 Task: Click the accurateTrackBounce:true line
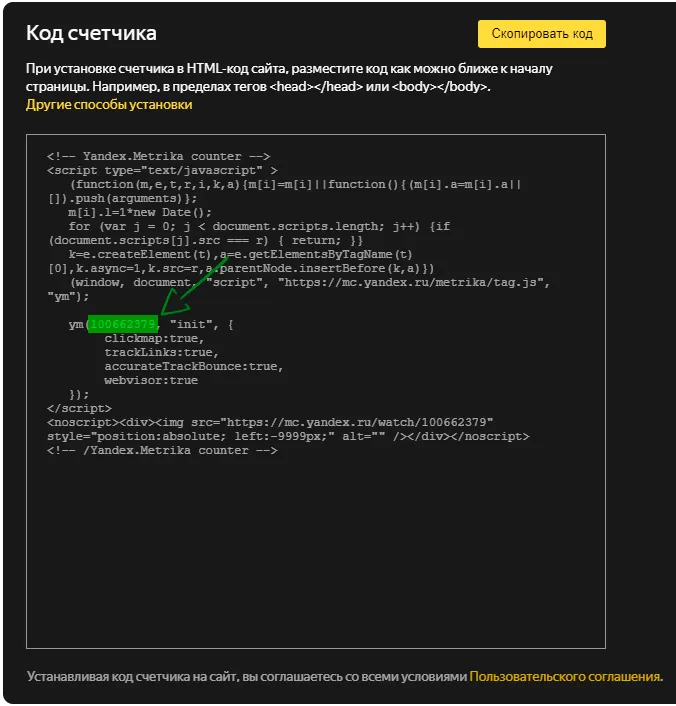(x=194, y=366)
